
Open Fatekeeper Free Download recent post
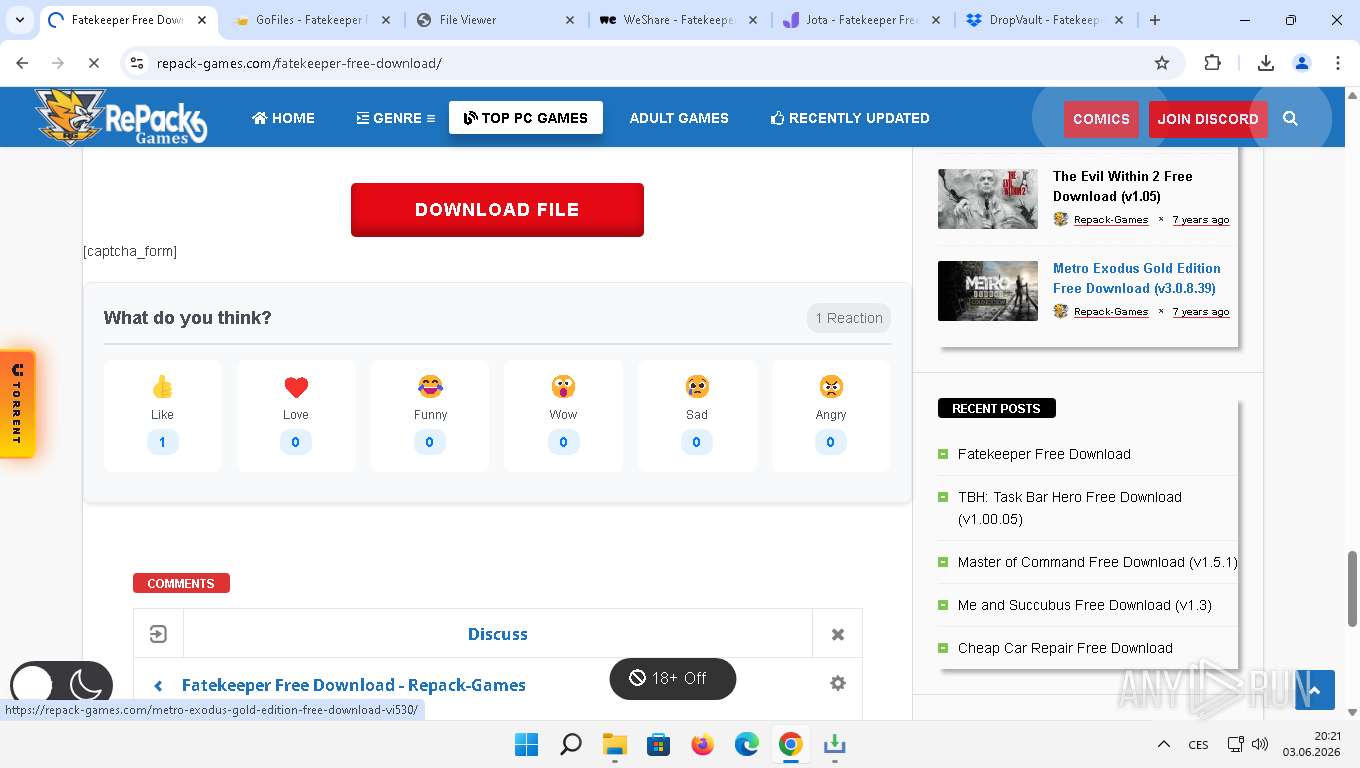coord(1044,454)
